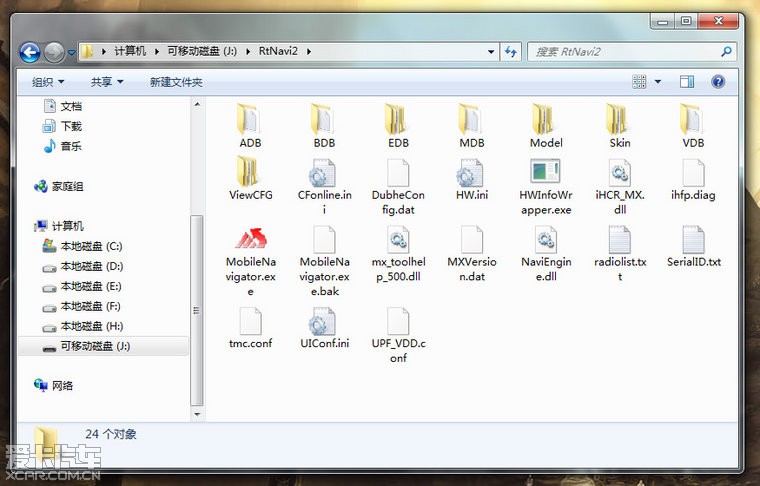
Task: Select the BDB folder icon
Action: coord(323,119)
